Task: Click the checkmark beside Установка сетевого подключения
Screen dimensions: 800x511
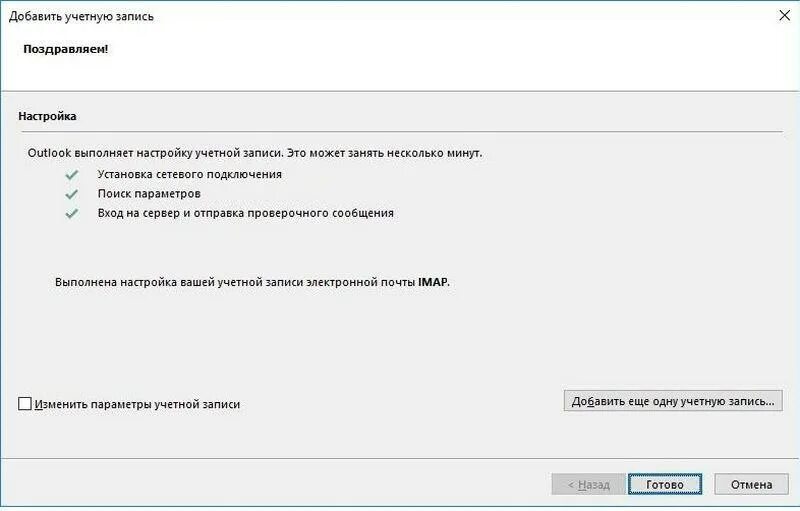Action: tap(71, 175)
